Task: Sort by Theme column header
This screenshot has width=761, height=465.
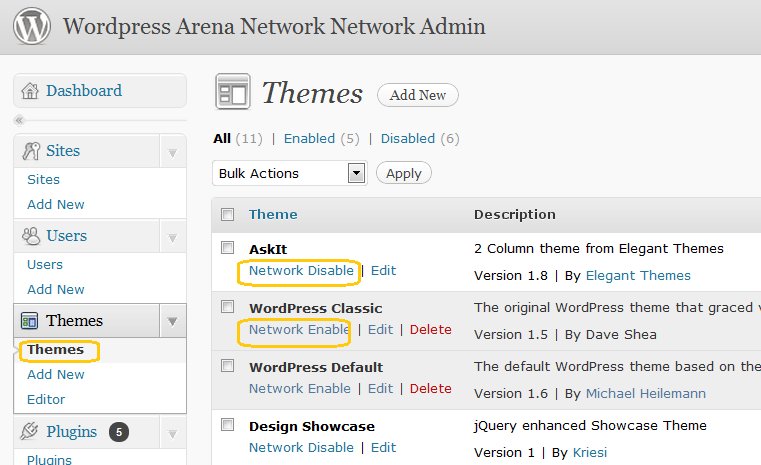Action: pos(273,215)
